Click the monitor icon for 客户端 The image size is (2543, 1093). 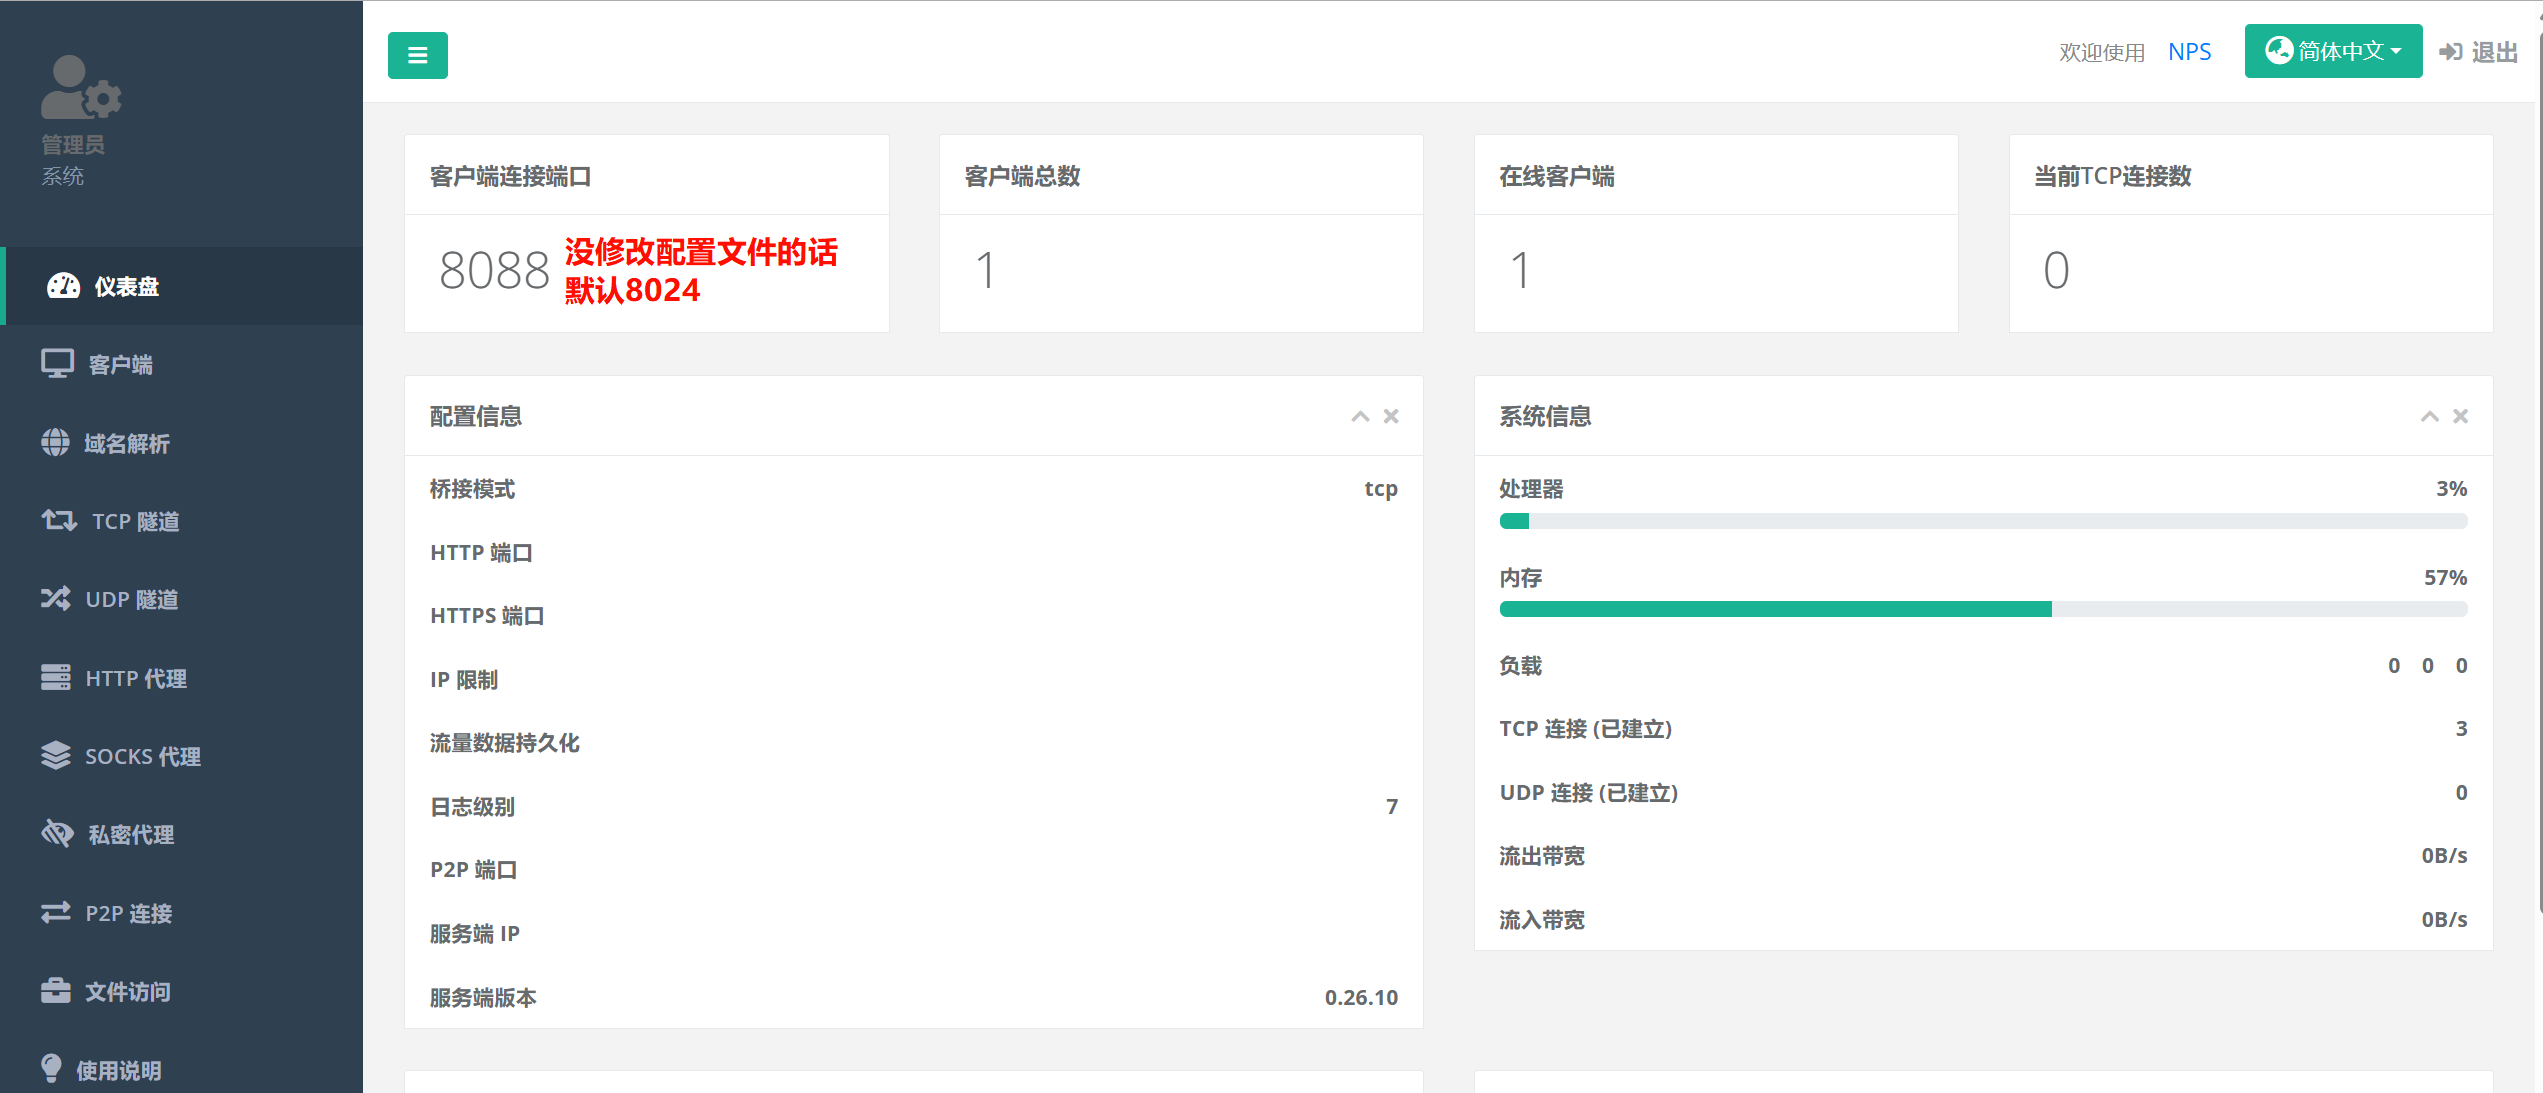click(x=57, y=364)
